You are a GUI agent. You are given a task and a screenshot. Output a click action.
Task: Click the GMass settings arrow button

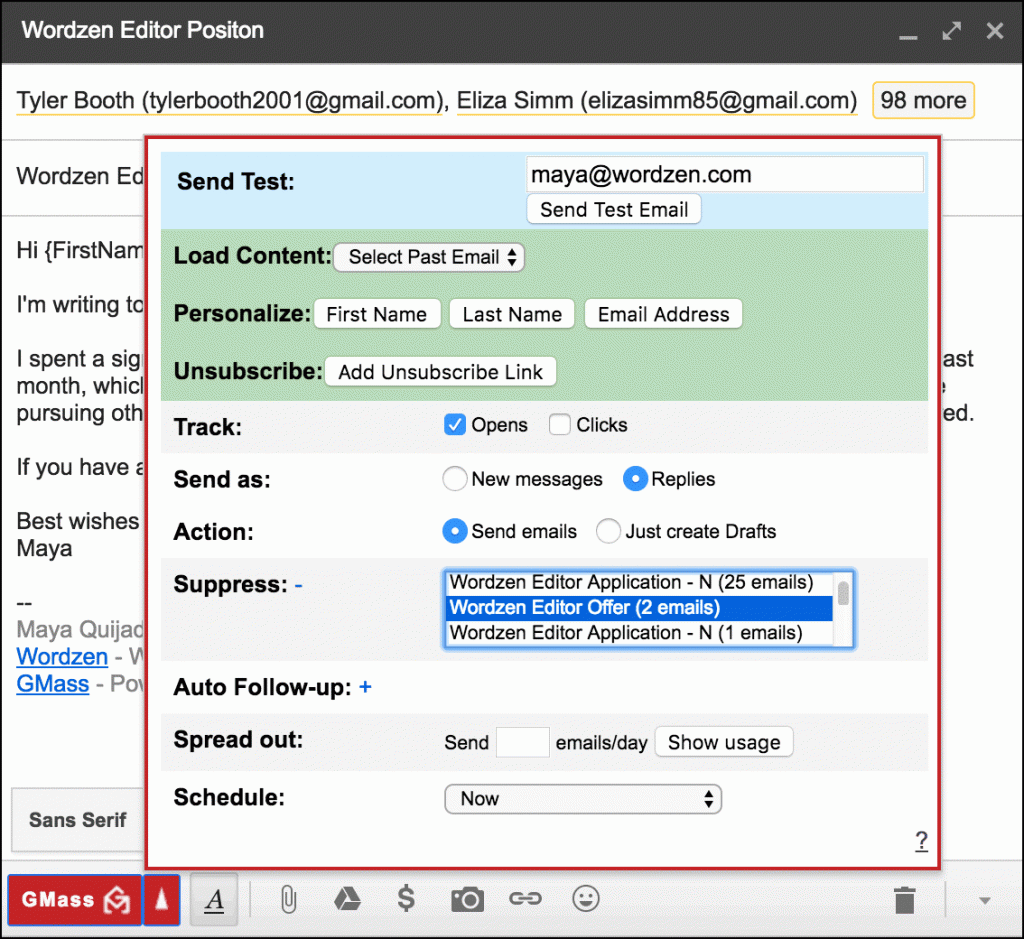161,899
